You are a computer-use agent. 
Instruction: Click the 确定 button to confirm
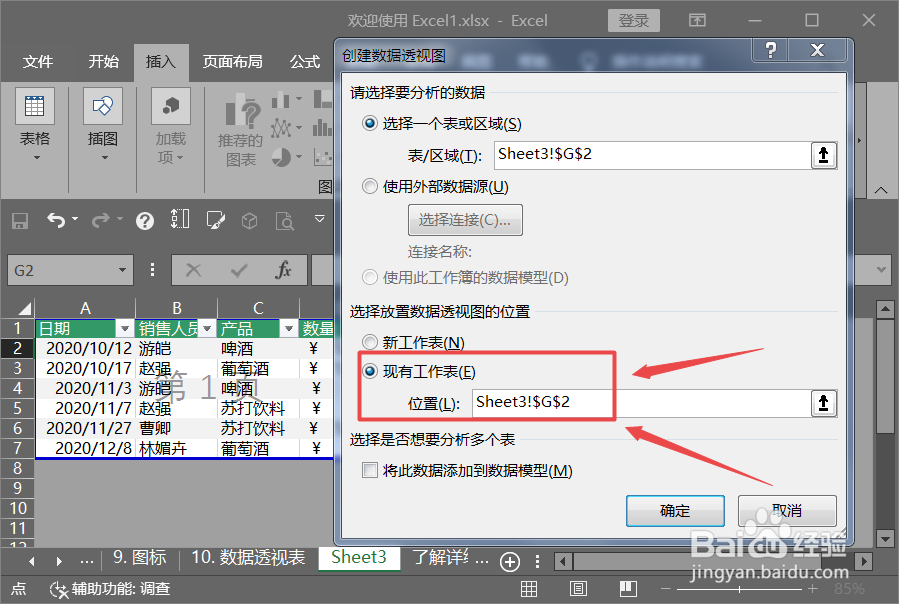coord(675,510)
